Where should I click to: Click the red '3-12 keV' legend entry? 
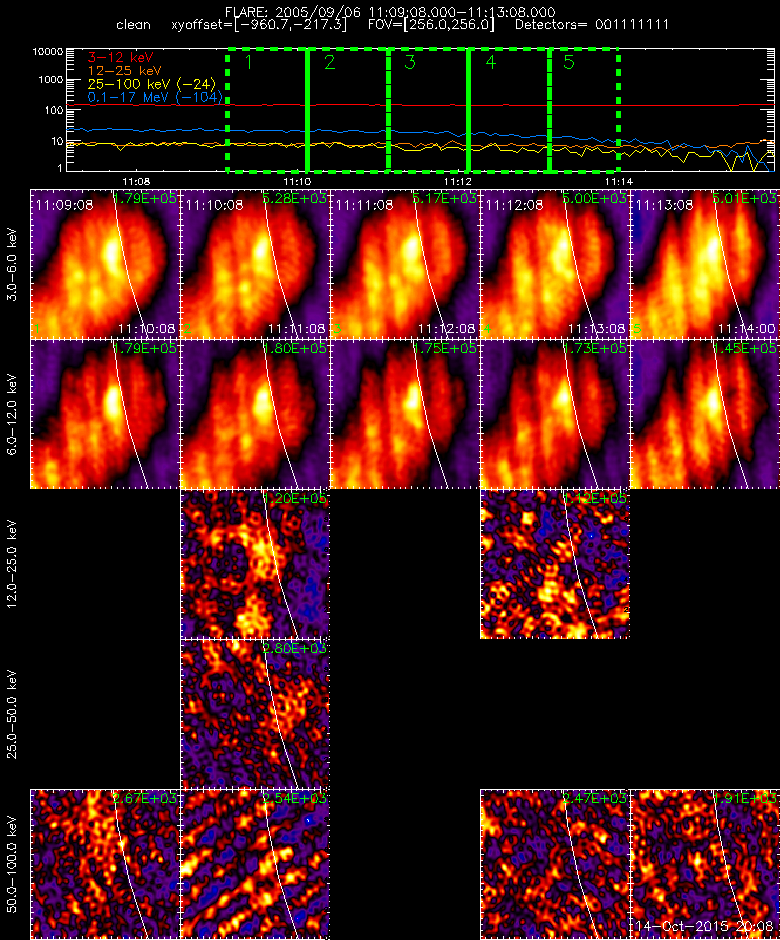pyautogui.click(x=121, y=58)
